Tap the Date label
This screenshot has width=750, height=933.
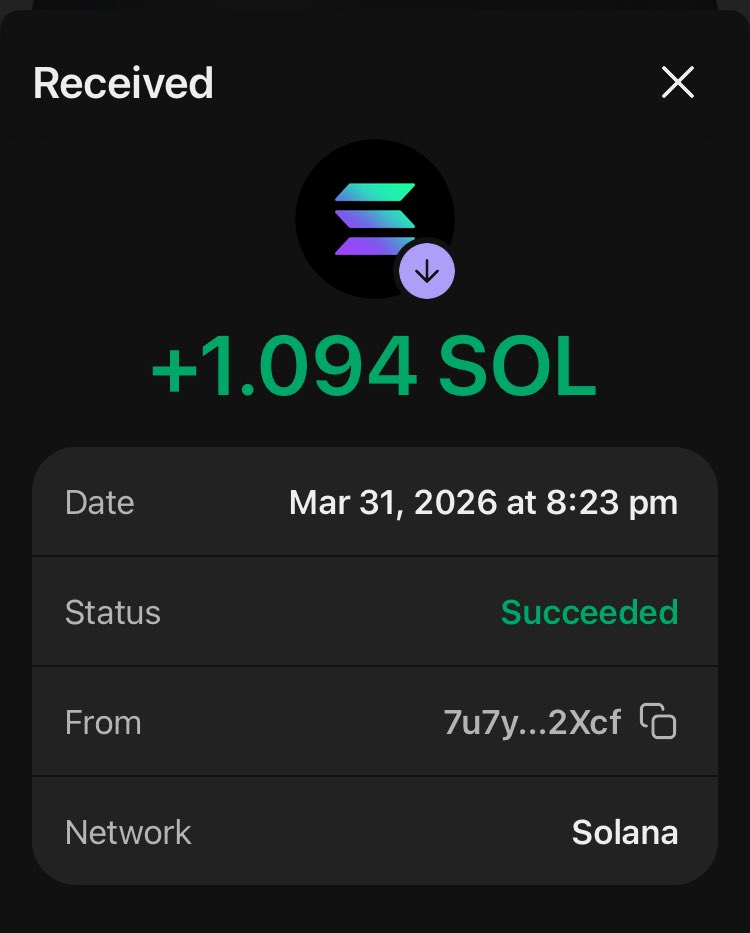(x=99, y=503)
